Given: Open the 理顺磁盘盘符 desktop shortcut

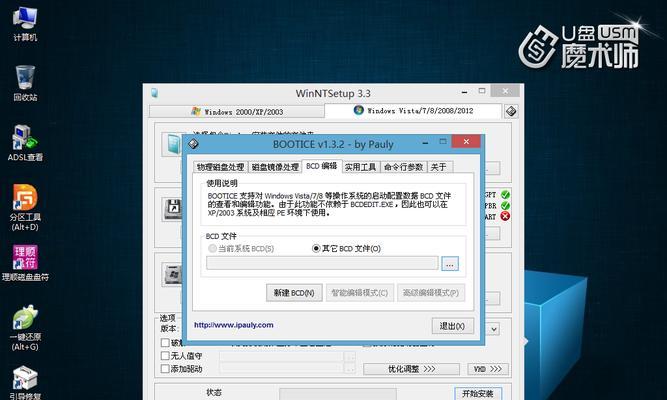Looking at the screenshot, I should pyautogui.click(x=25, y=263).
